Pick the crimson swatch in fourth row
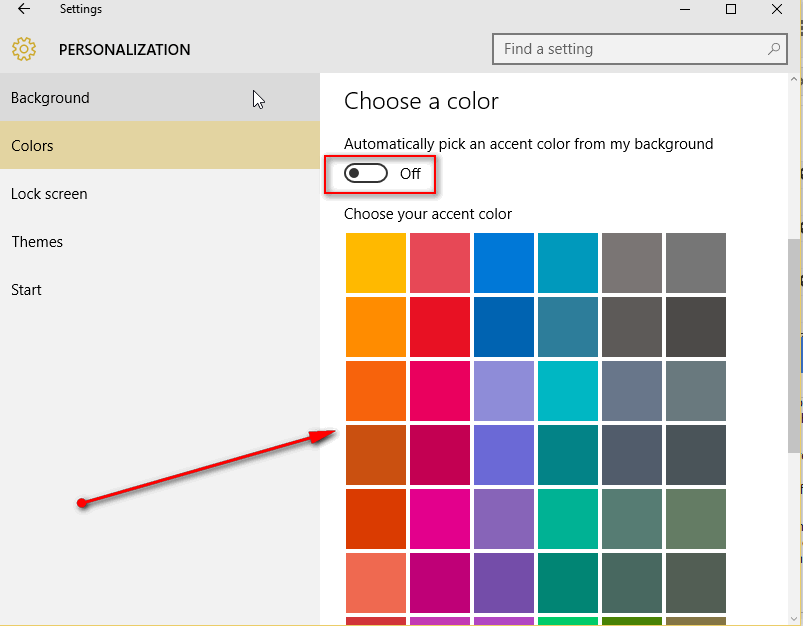The height and width of the screenshot is (626, 803). [440, 455]
